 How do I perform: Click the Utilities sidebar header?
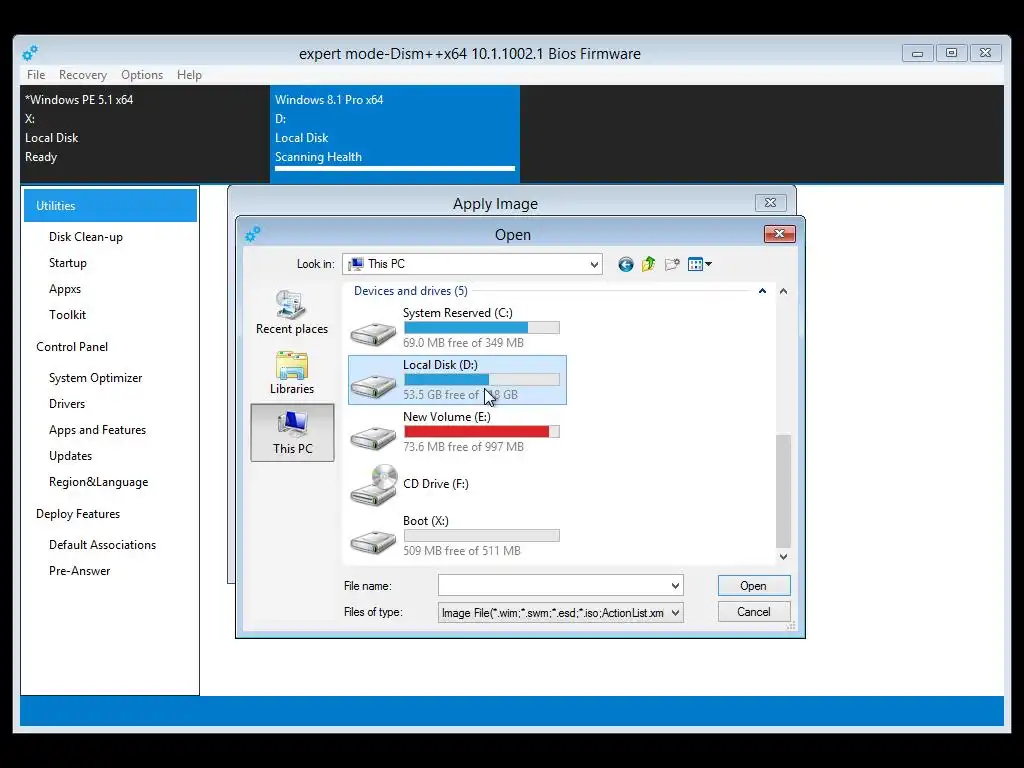[110, 205]
